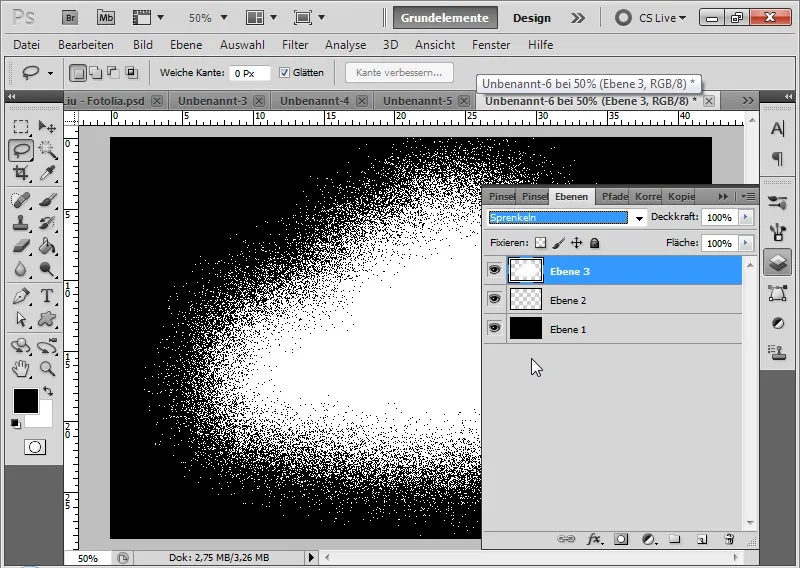Toggle lock all for layer
The image size is (800, 568).
[594, 243]
